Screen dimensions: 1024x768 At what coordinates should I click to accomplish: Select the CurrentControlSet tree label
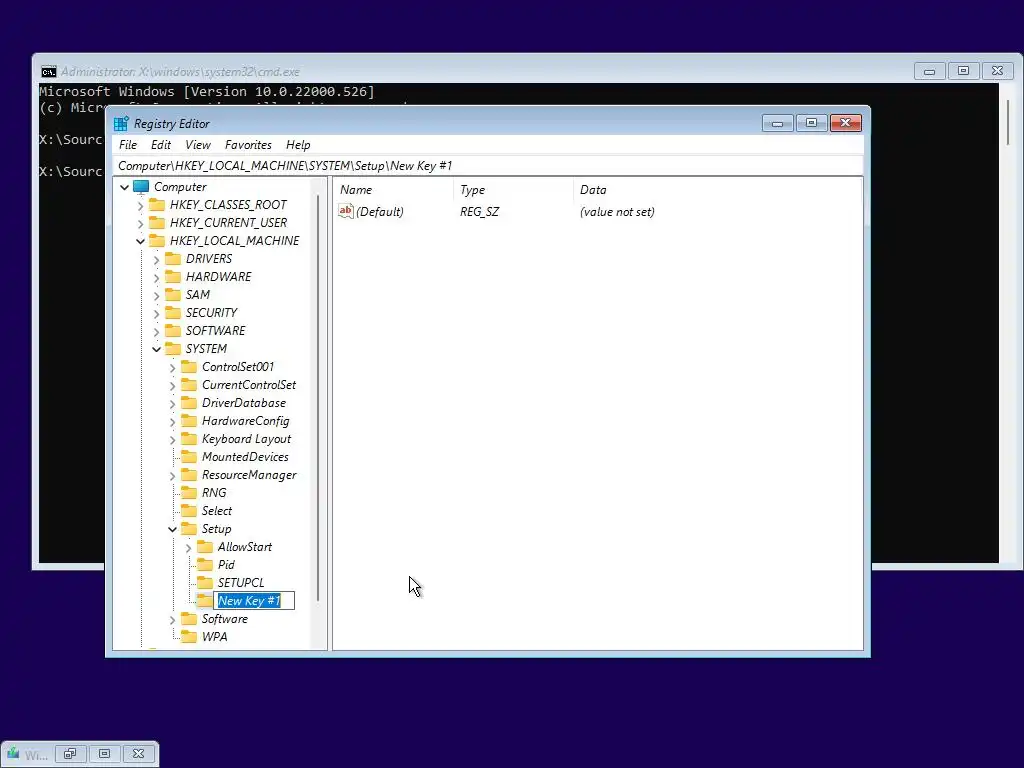(x=249, y=385)
